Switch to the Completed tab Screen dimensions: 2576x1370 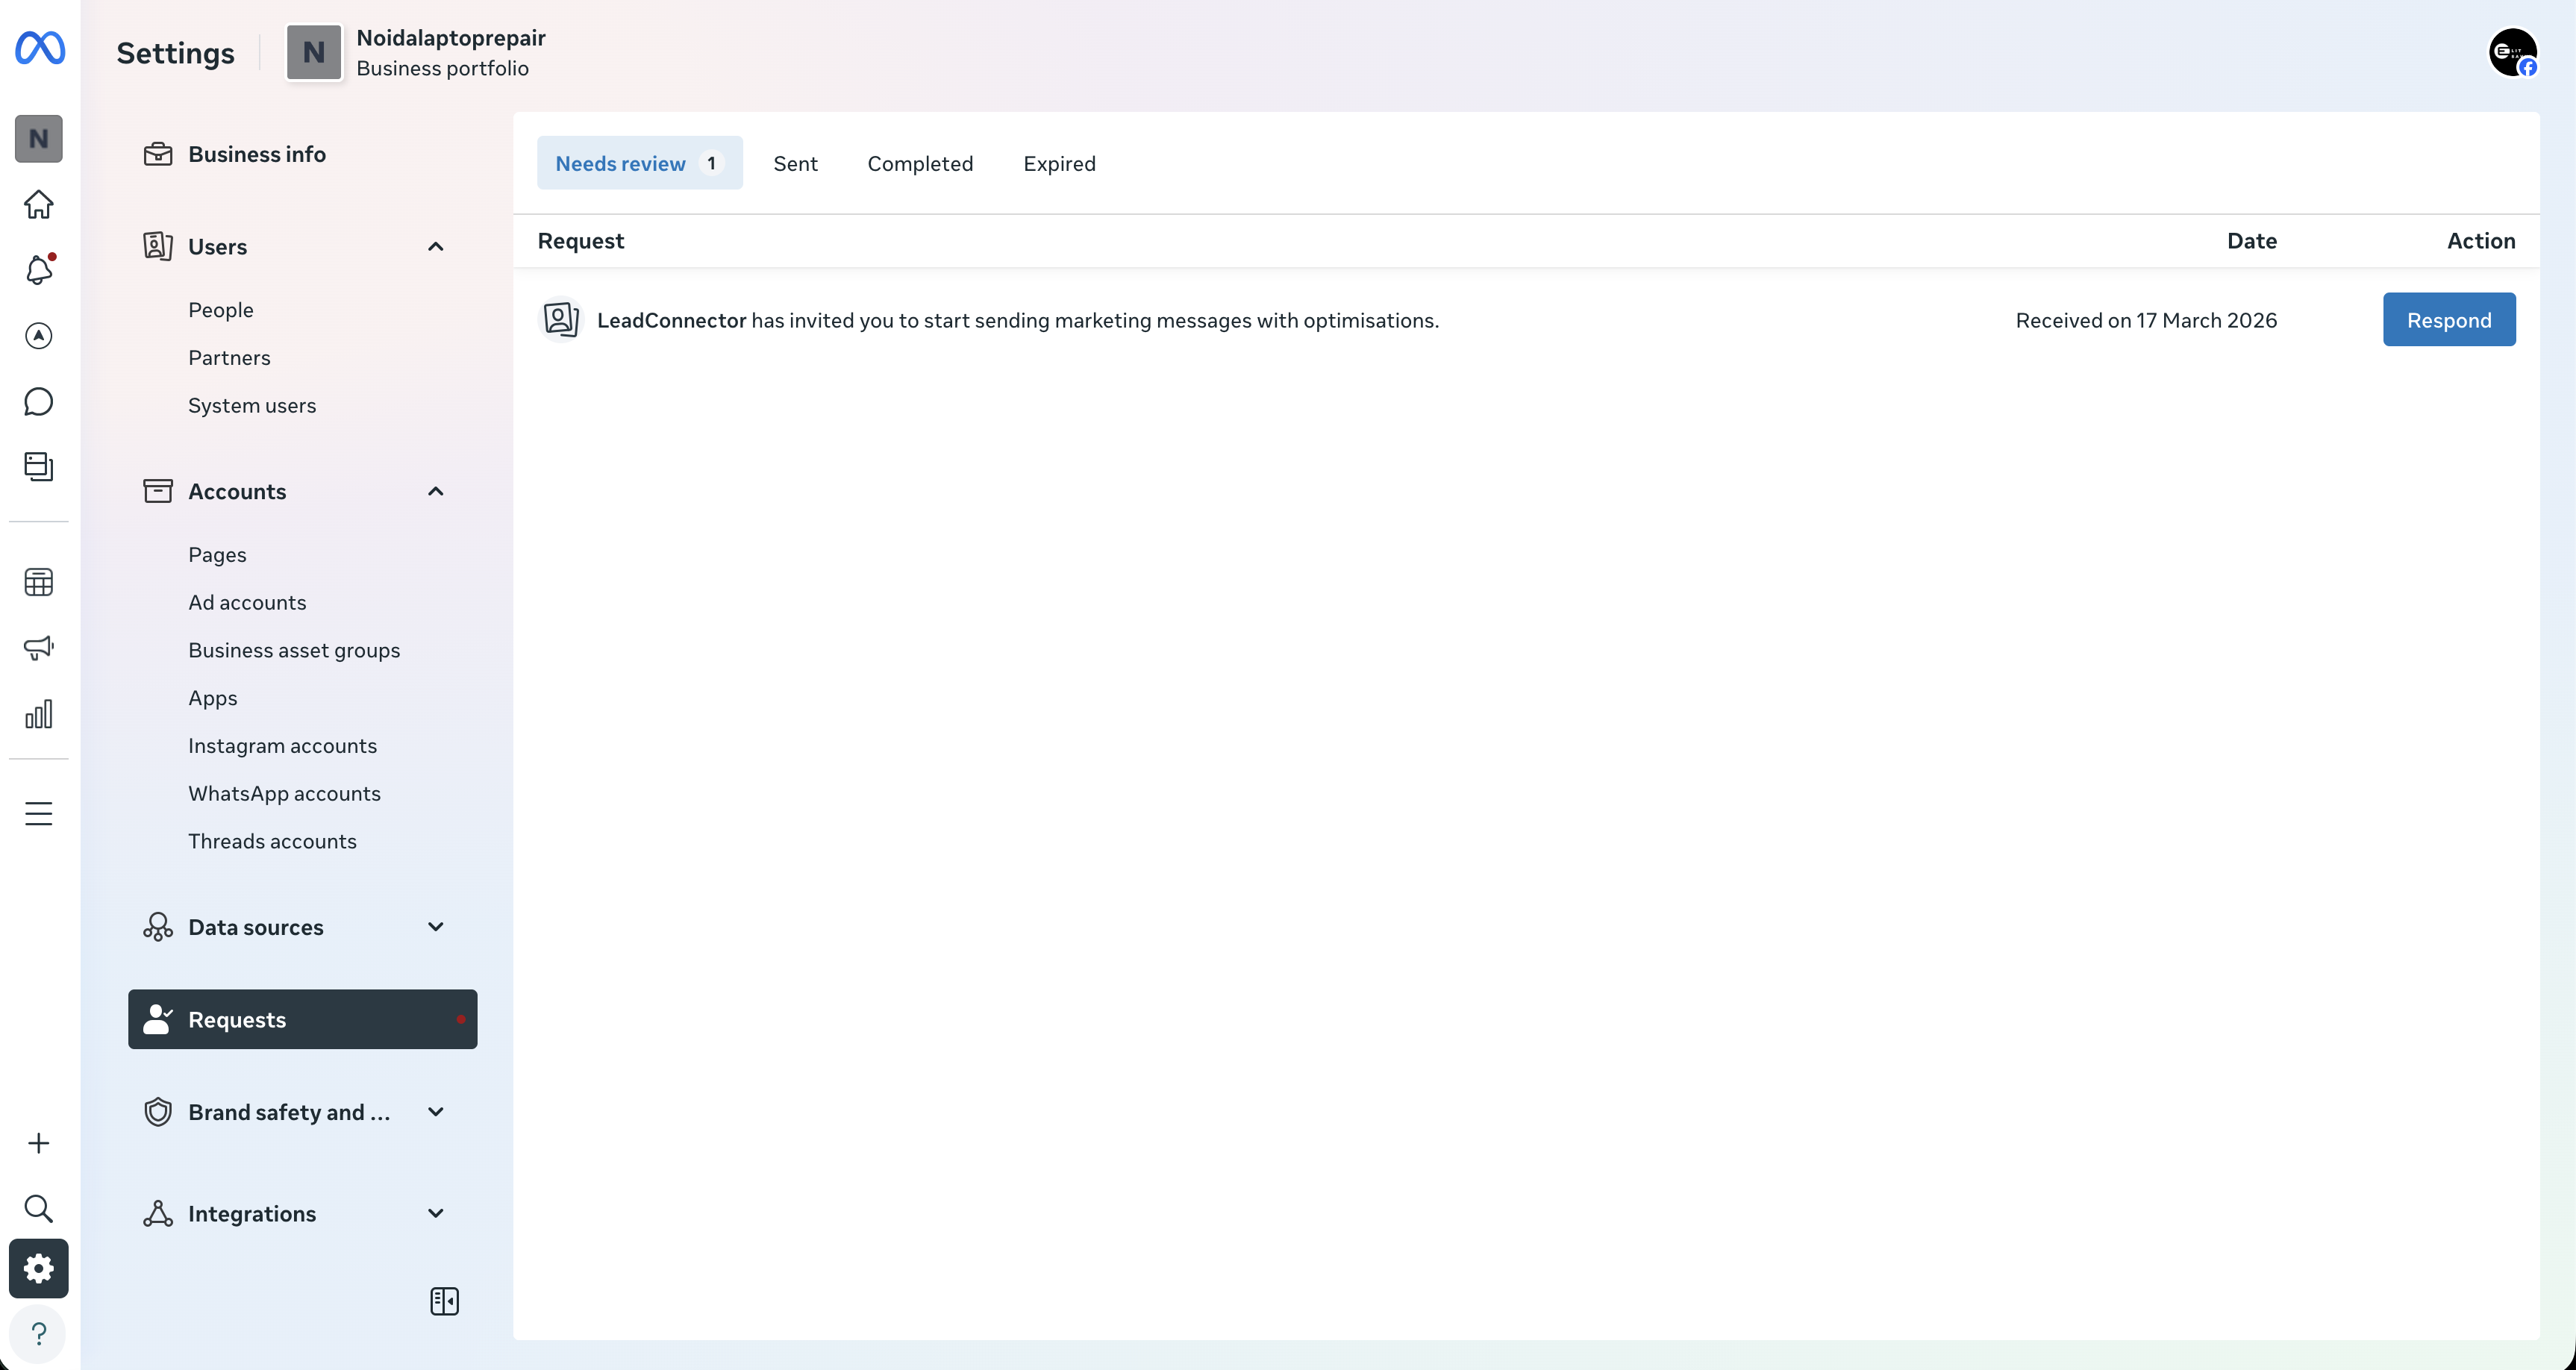coord(919,163)
